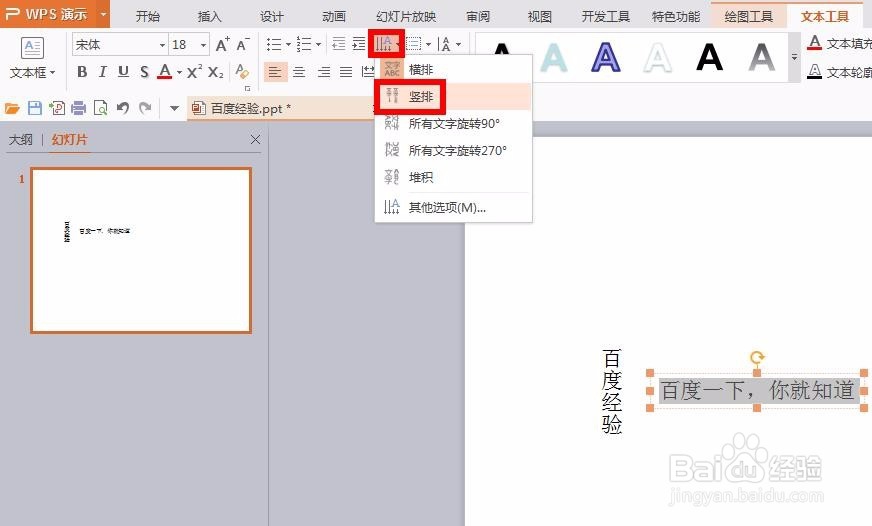
Task: Toggle bold formatting
Action: point(82,72)
